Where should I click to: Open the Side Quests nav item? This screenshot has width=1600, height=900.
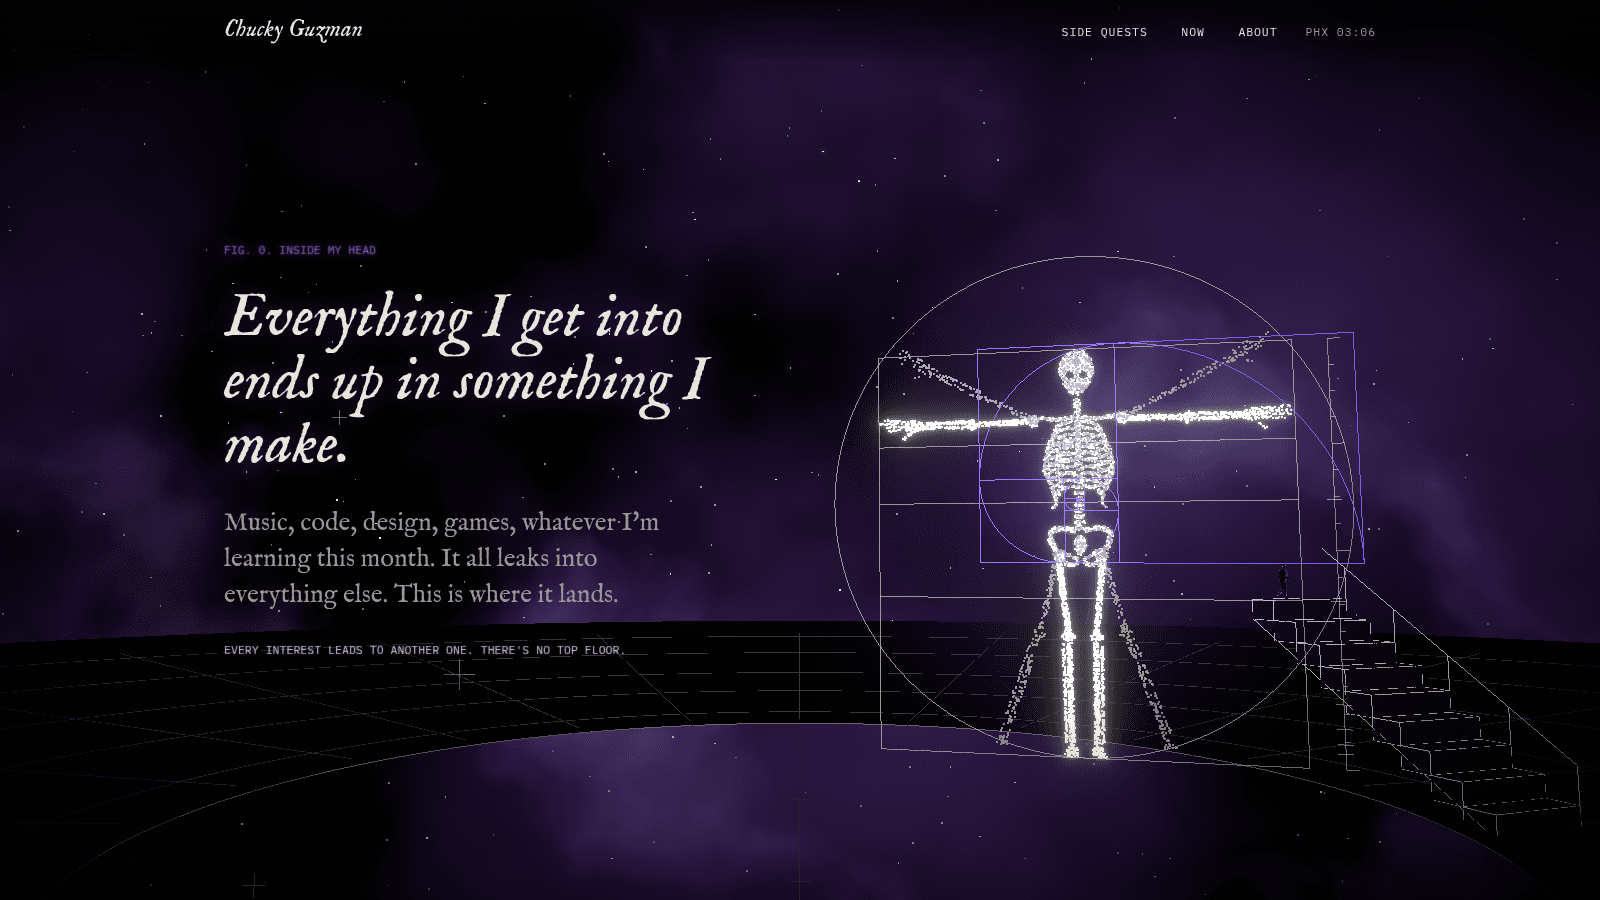pos(1104,32)
